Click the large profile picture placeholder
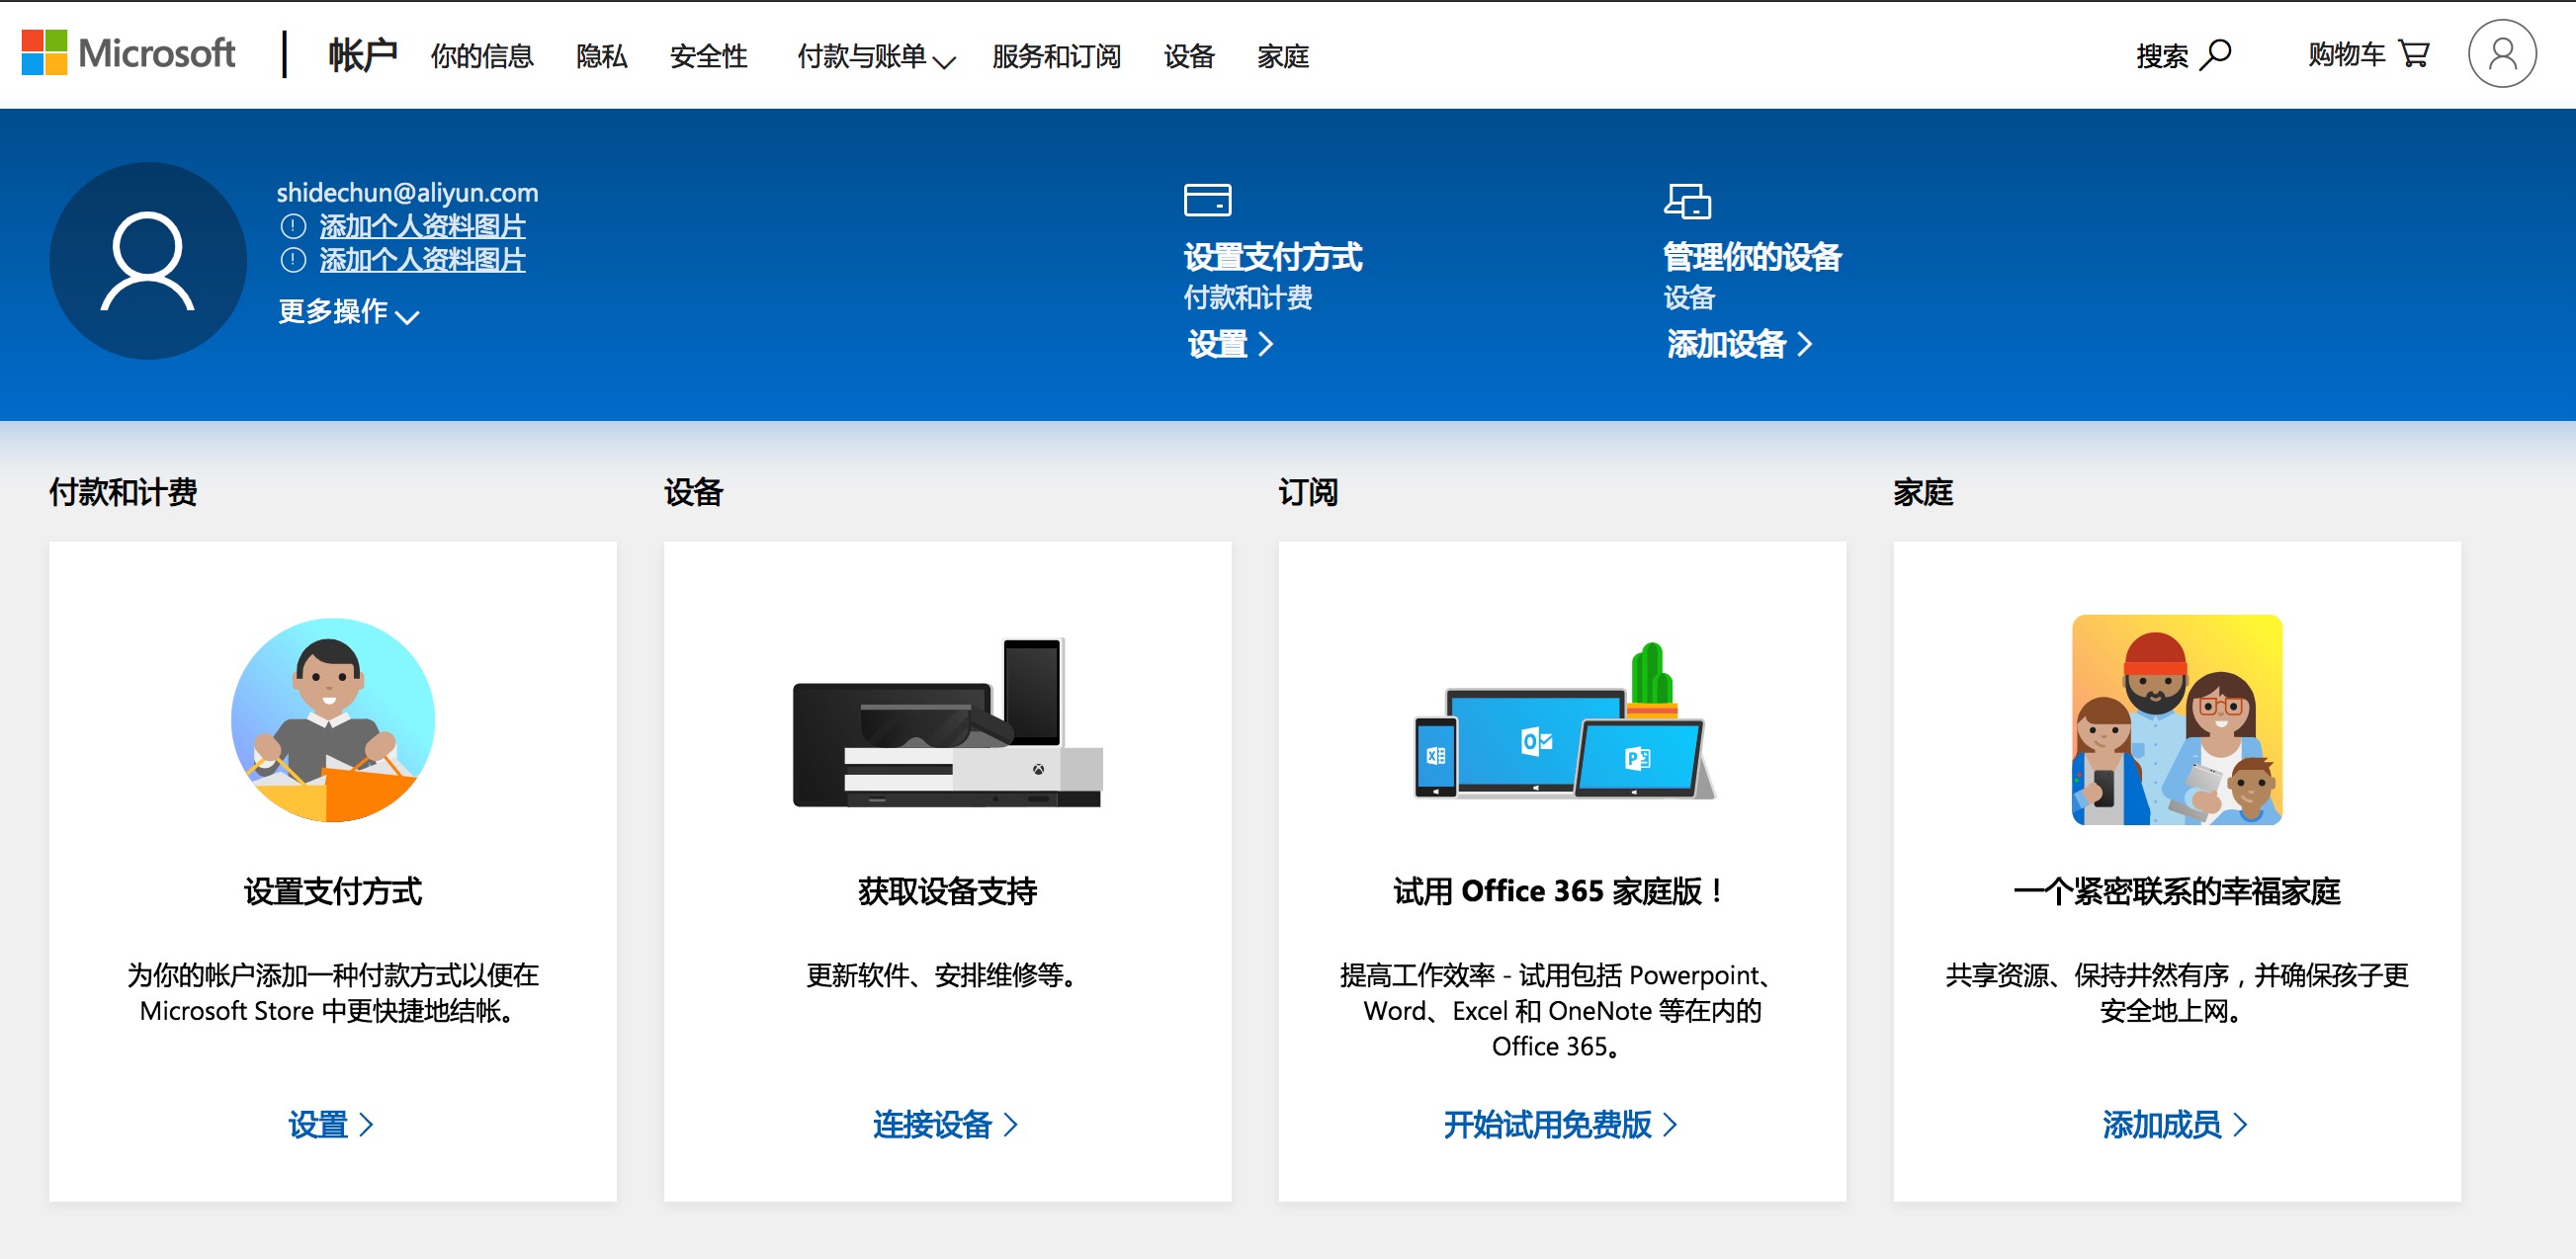The height and width of the screenshot is (1259, 2576). (148, 261)
